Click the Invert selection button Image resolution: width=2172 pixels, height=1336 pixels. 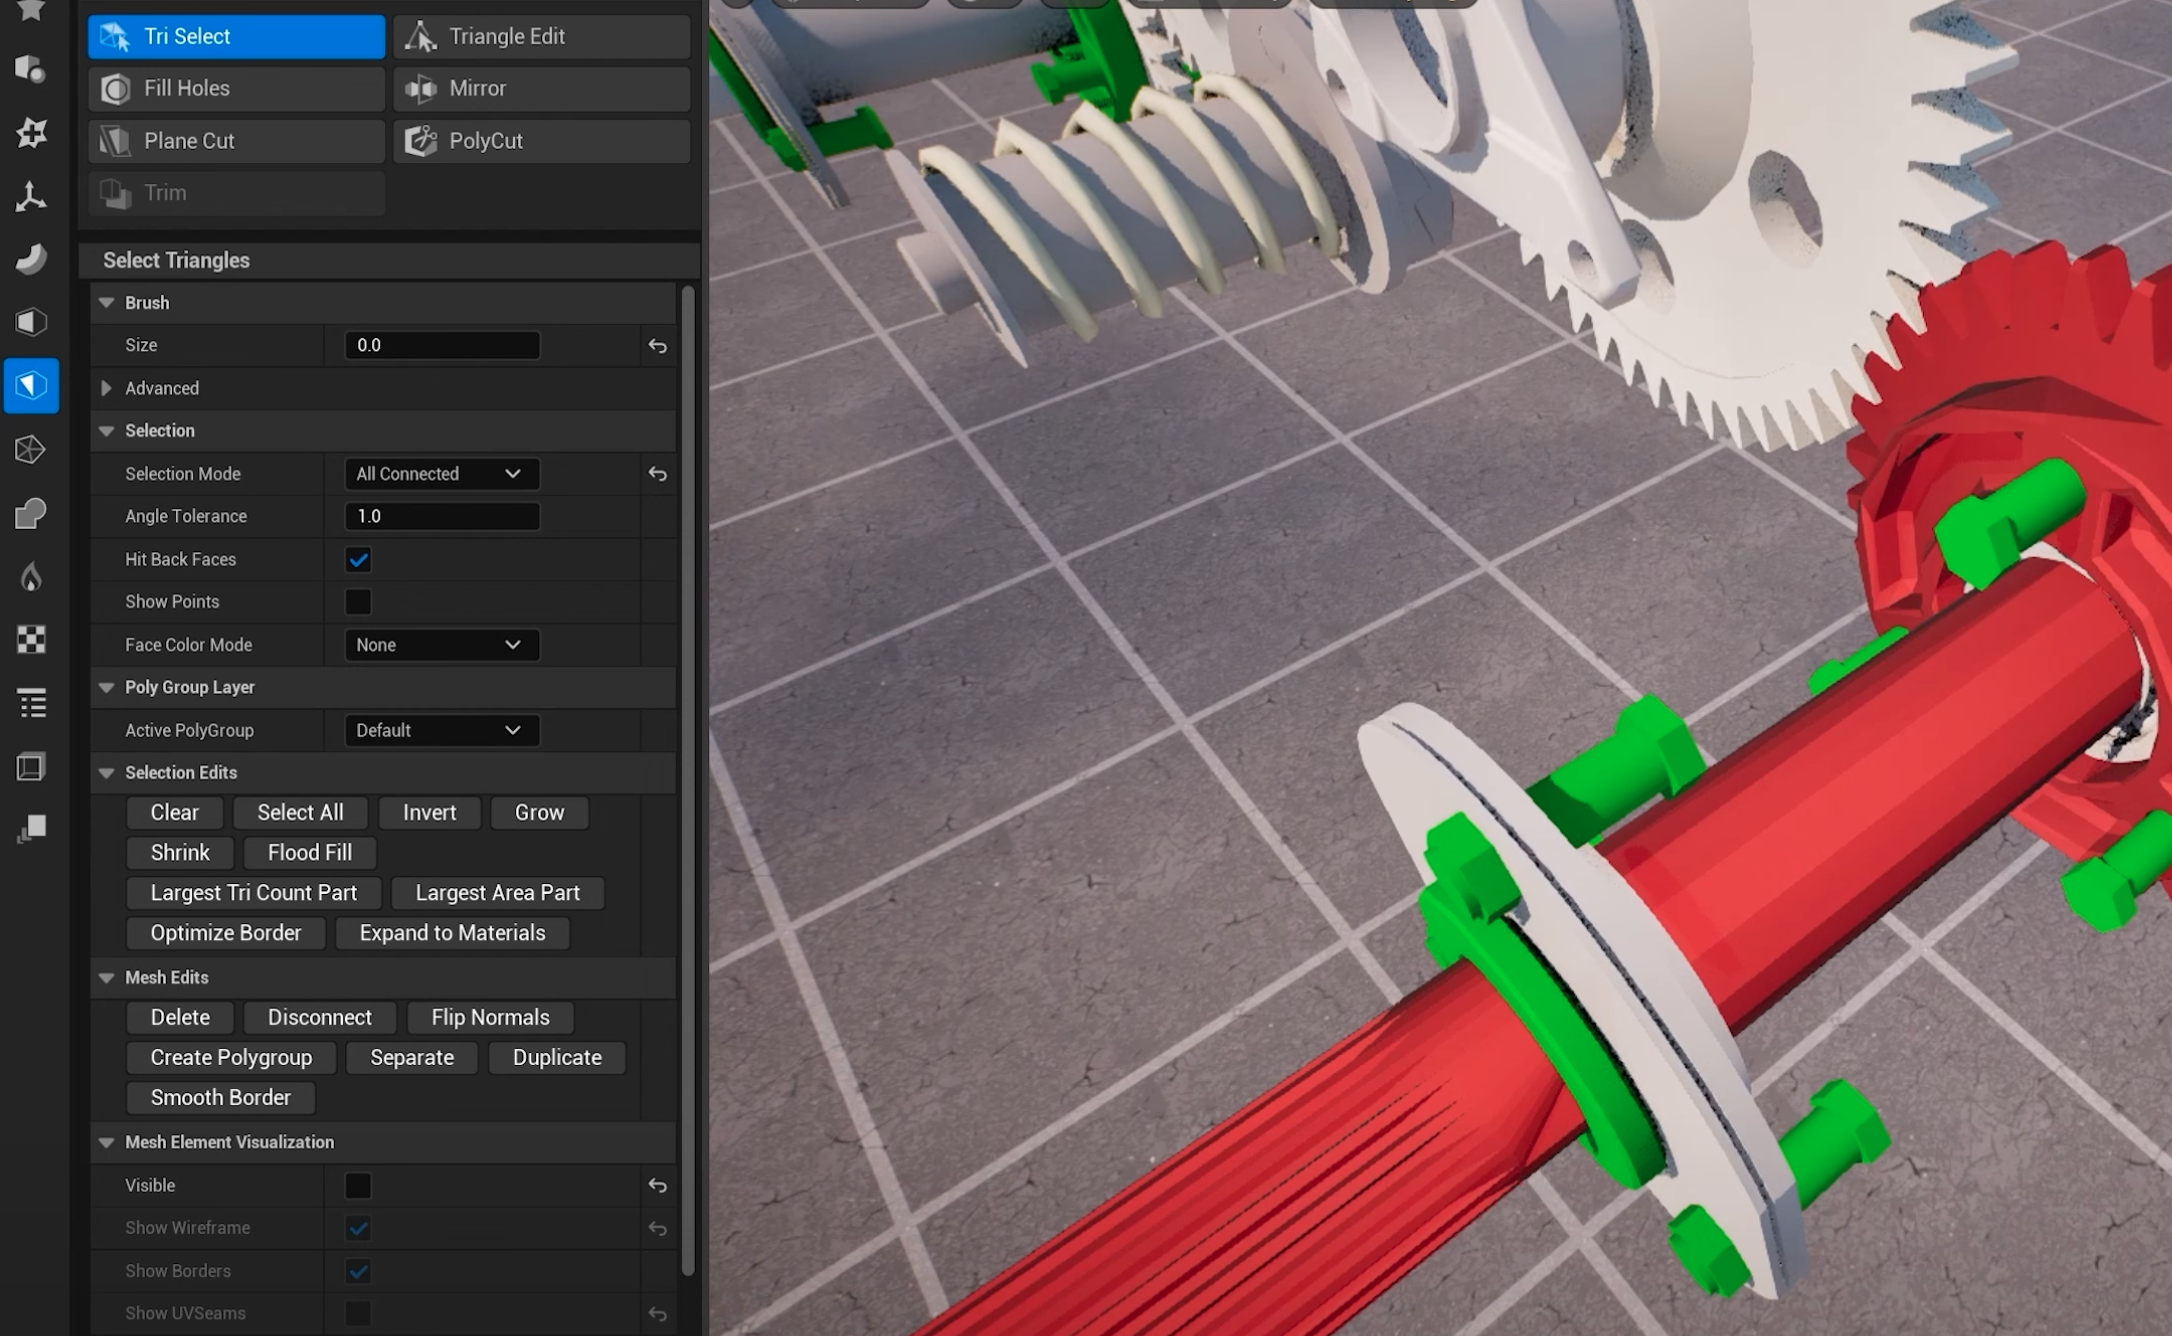(x=429, y=813)
